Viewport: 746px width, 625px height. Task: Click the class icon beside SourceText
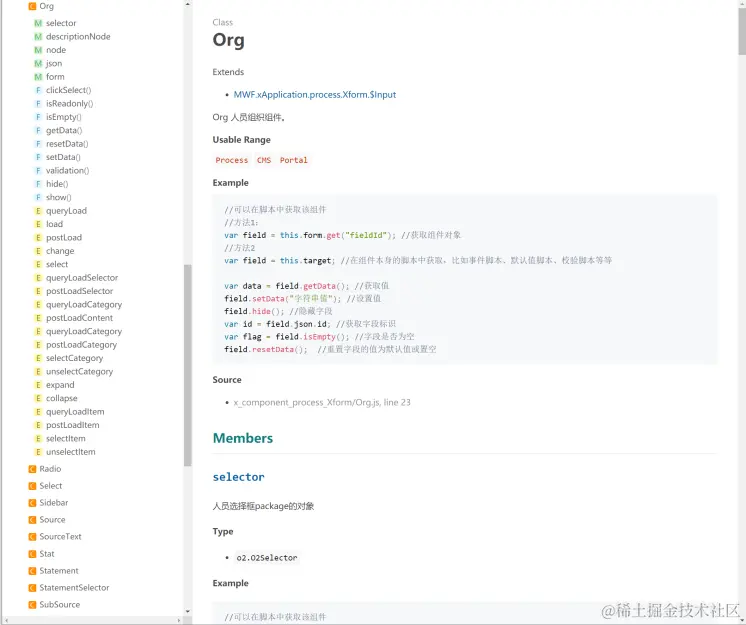click(x=32, y=537)
